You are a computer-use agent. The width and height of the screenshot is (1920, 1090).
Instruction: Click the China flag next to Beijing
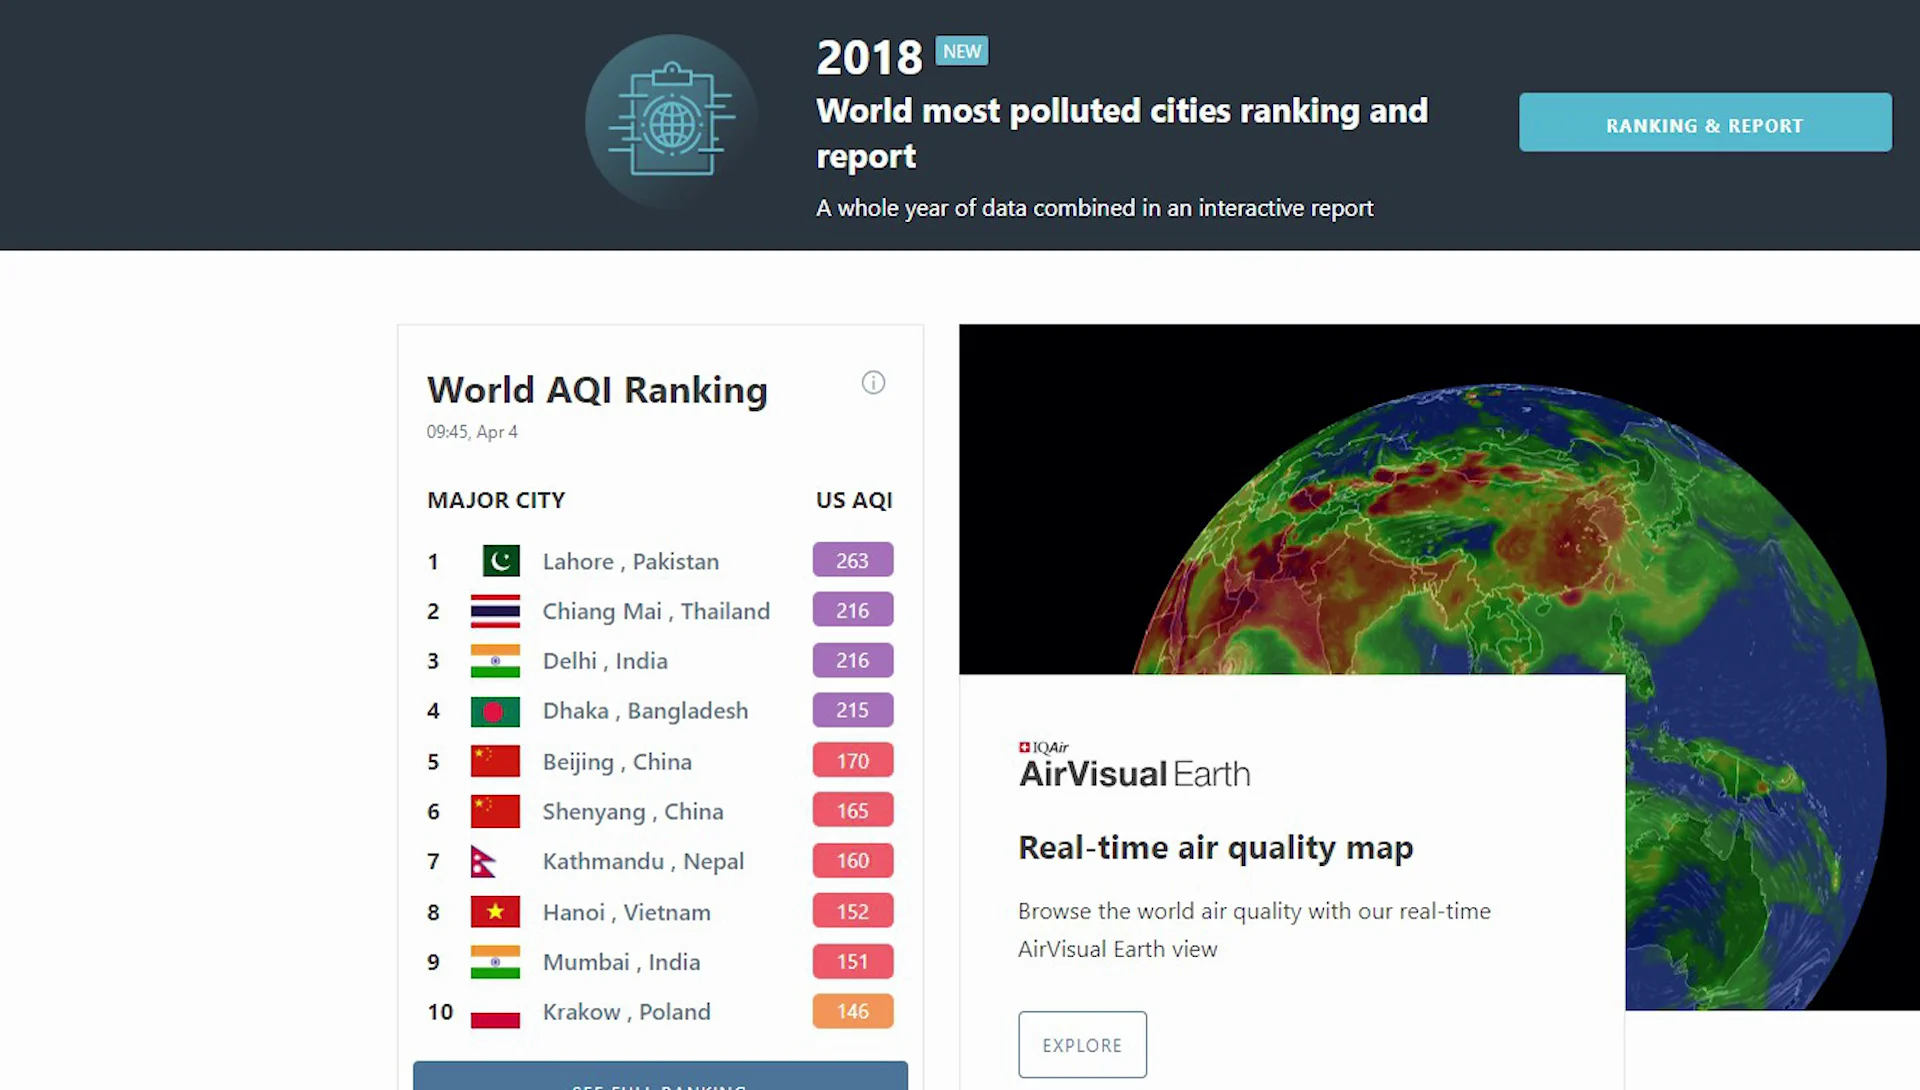(495, 761)
